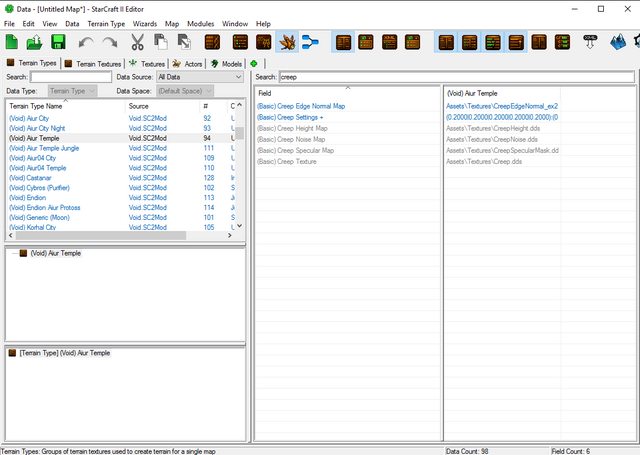Click the Undo arrow icon
Viewport: 640px width, 455px height.
(x=86, y=42)
